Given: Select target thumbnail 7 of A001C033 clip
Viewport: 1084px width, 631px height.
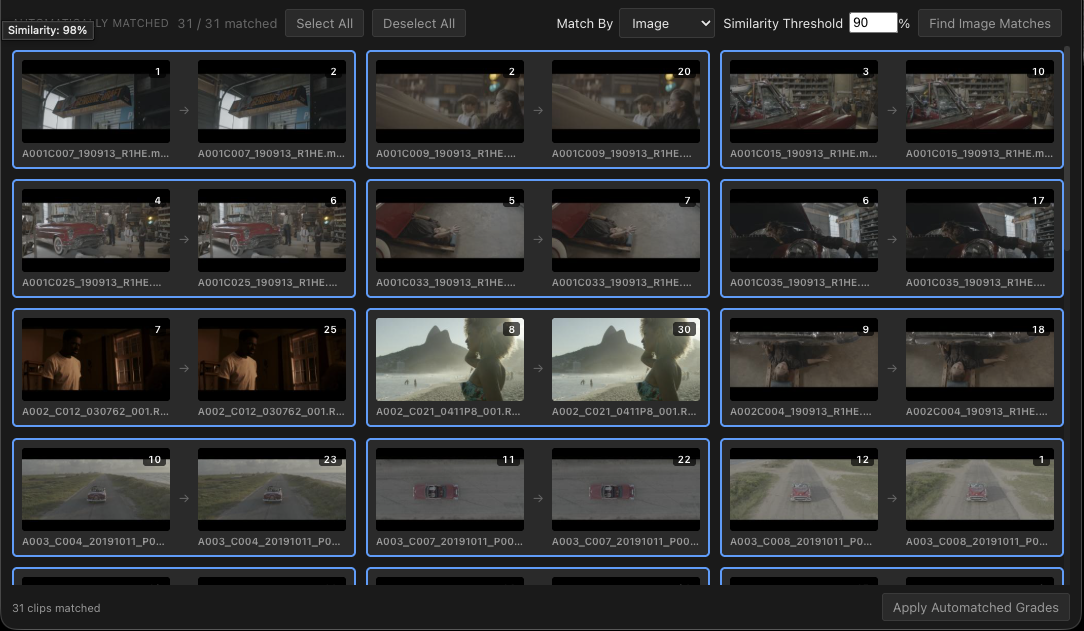Looking at the screenshot, I should pos(626,231).
